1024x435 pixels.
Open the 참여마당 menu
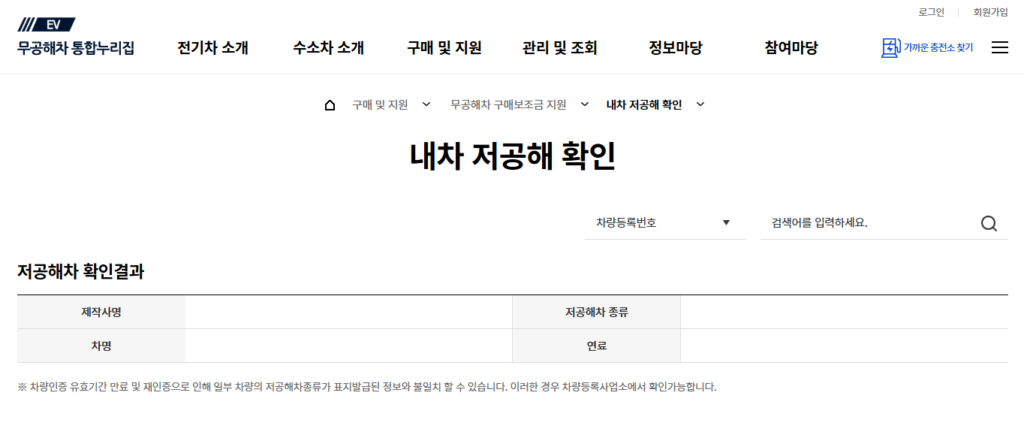[791, 48]
